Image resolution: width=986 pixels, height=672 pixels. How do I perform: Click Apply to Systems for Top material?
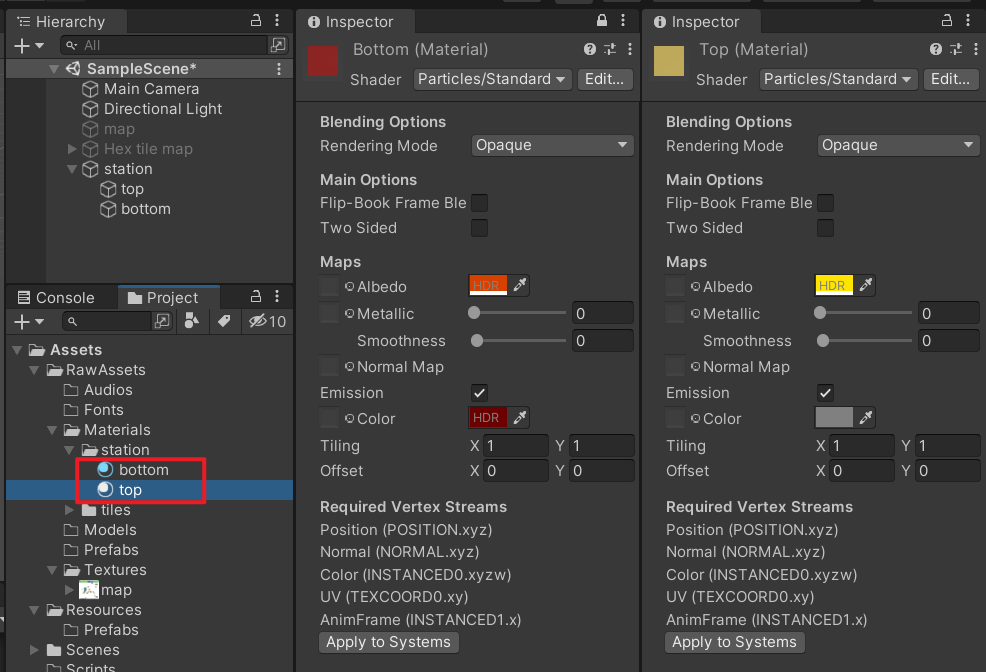click(734, 642)
